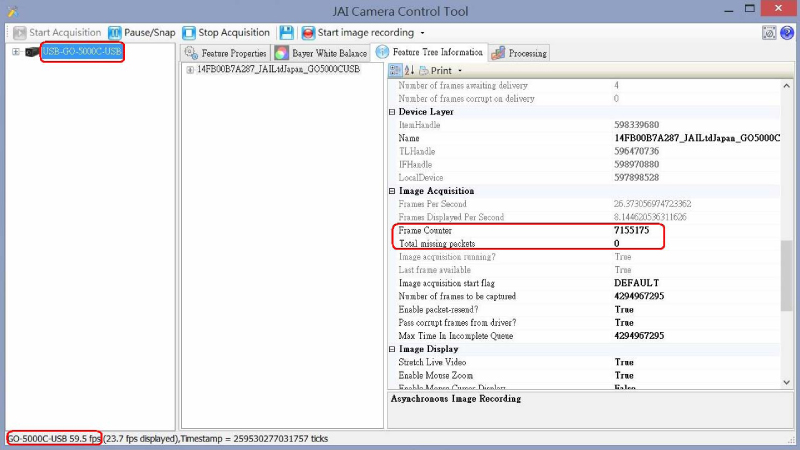Click the property grid scroll up arrow
800x450 pixels.
[x=787, y=88]
